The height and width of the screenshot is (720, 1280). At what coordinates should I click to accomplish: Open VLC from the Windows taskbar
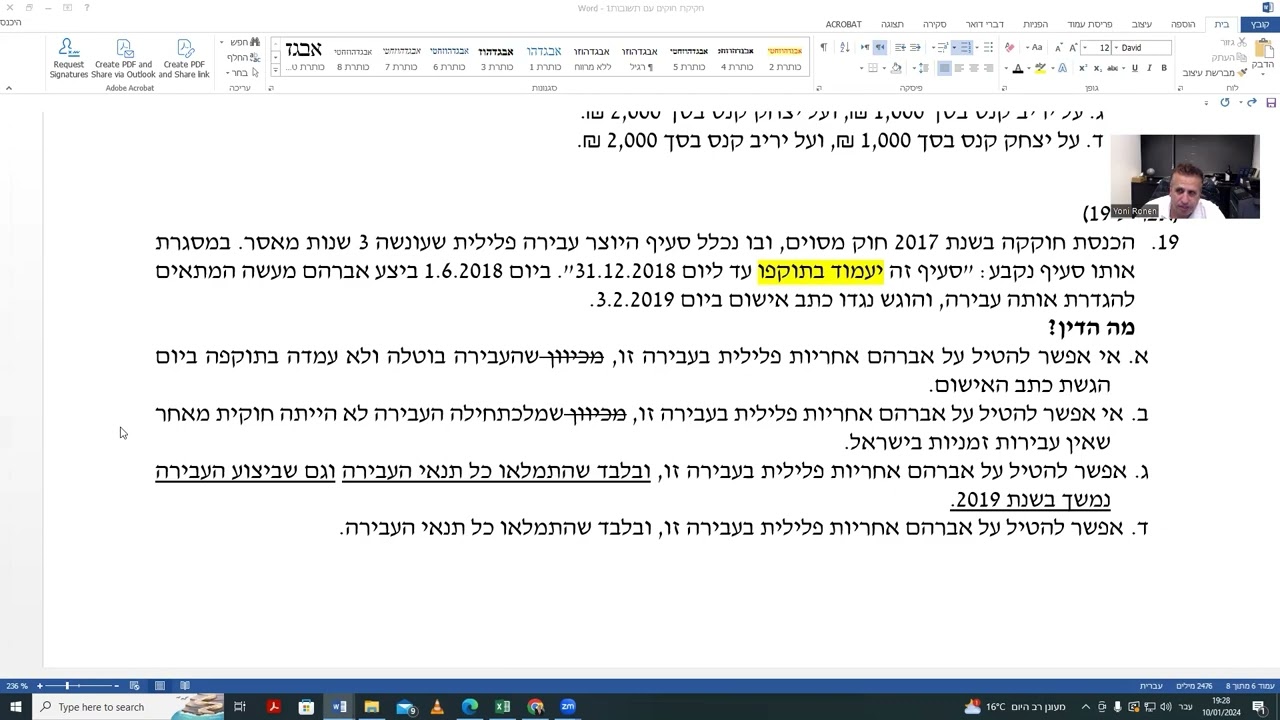437,707
